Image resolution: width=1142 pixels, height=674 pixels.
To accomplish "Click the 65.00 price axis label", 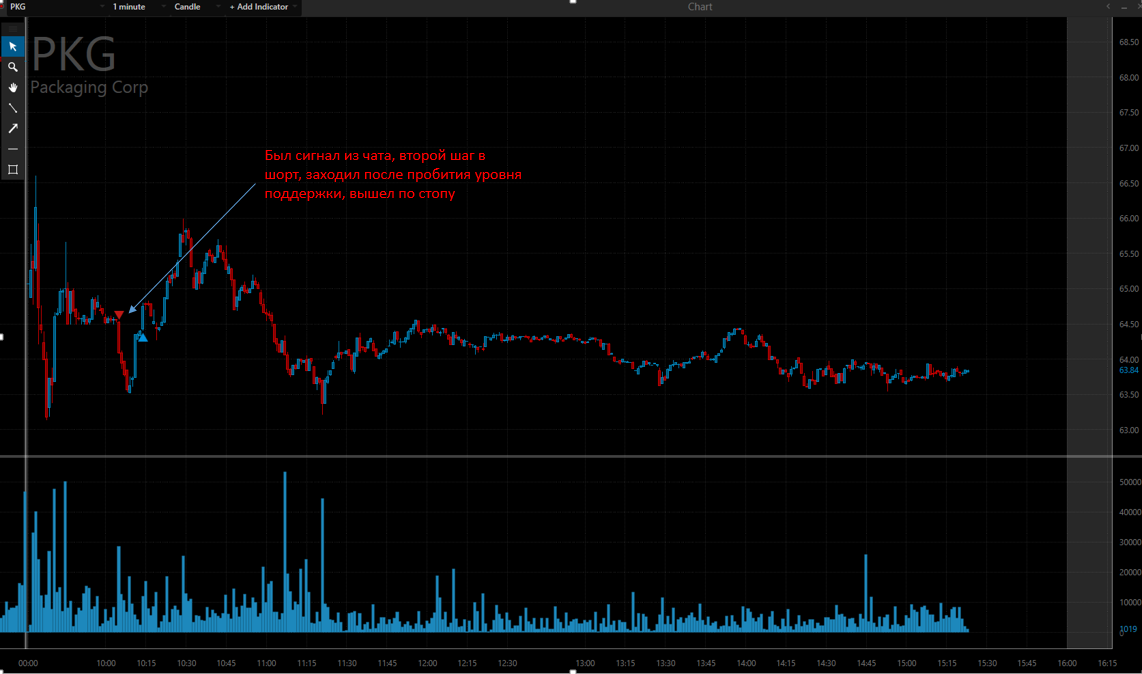I will click(1128, 289).
